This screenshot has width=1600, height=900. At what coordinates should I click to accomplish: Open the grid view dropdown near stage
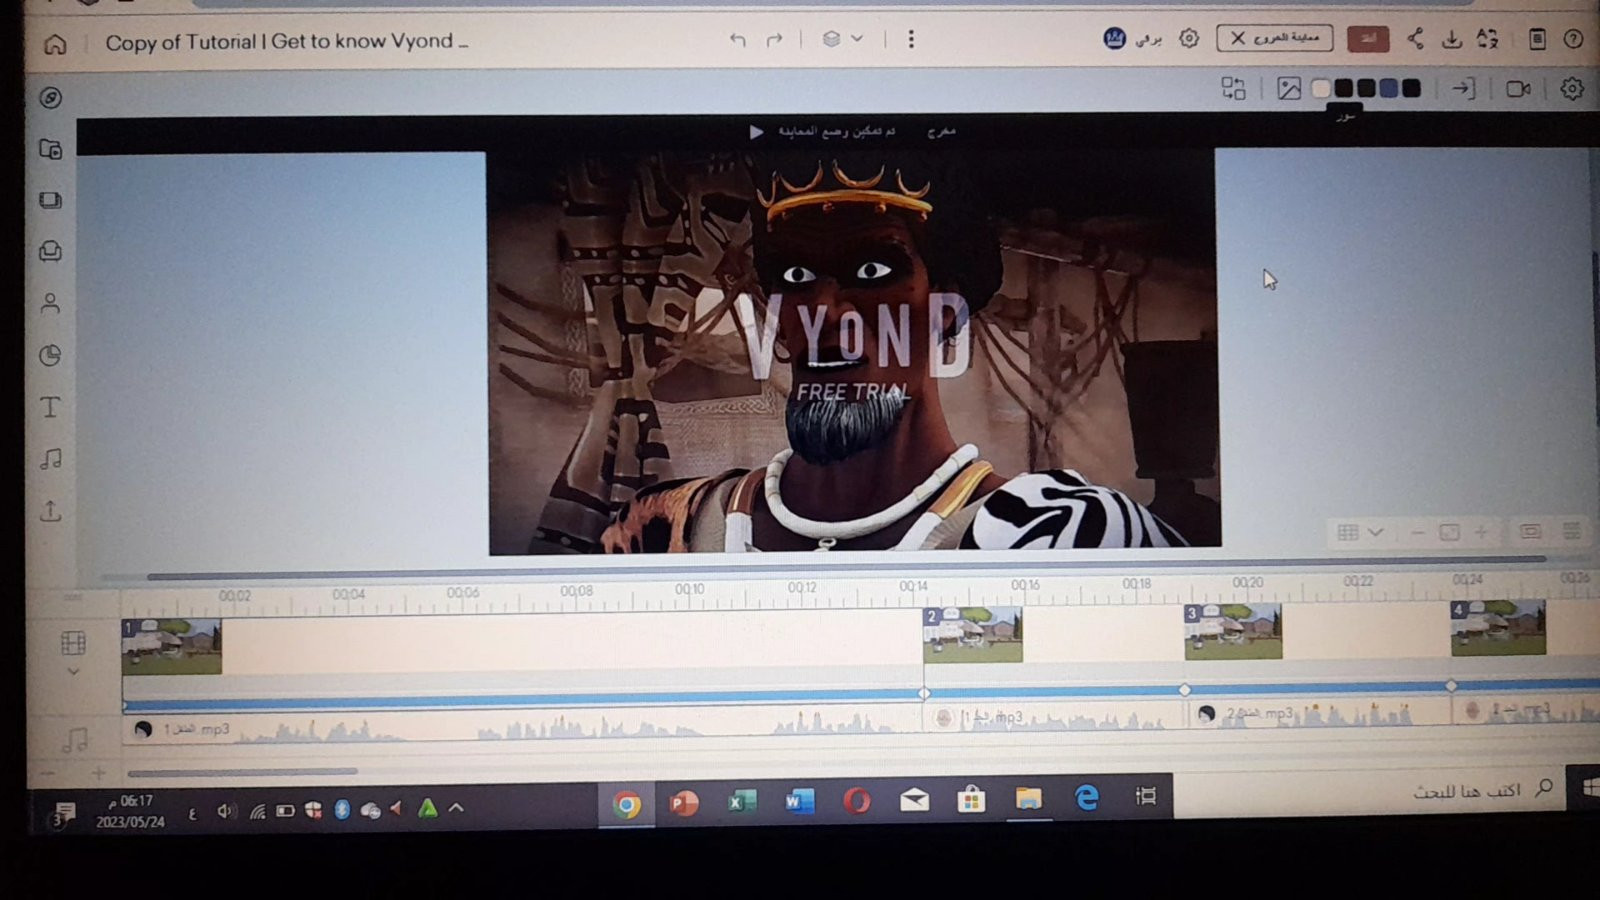pos(1360,532)
